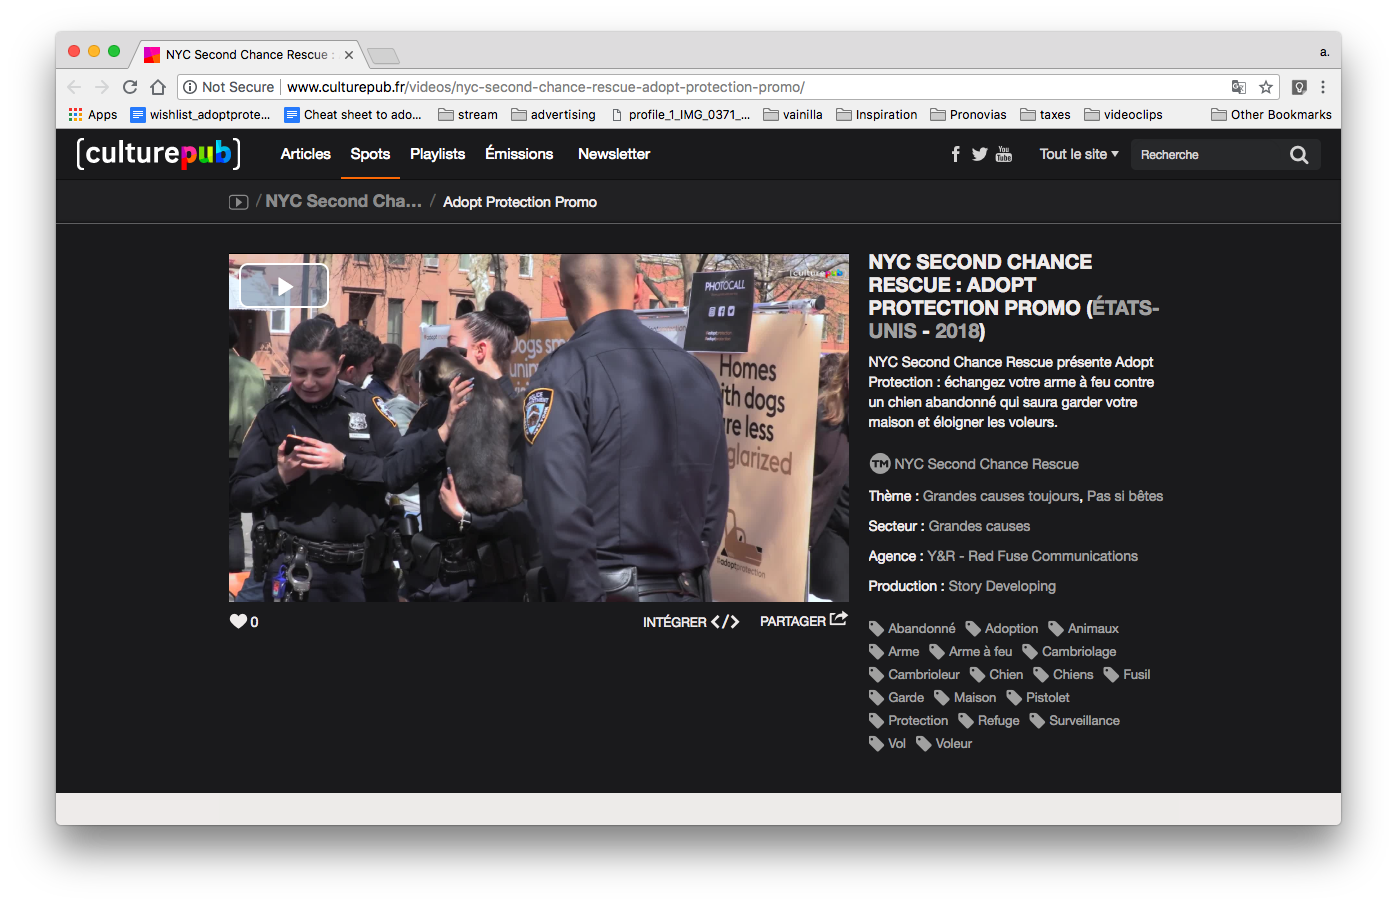The image size is (1397, 905).
Task: Open the Grandes causes sector link
Action: (x=979, y=526)
